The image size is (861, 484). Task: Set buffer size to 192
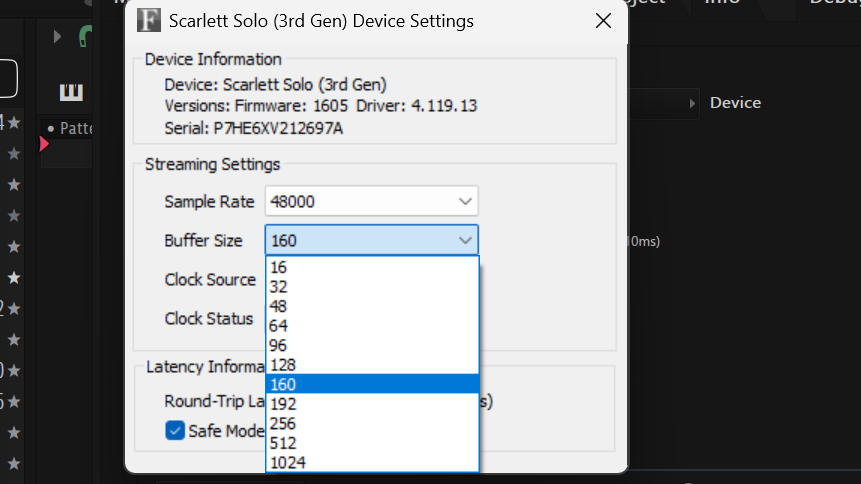point(372,404)
